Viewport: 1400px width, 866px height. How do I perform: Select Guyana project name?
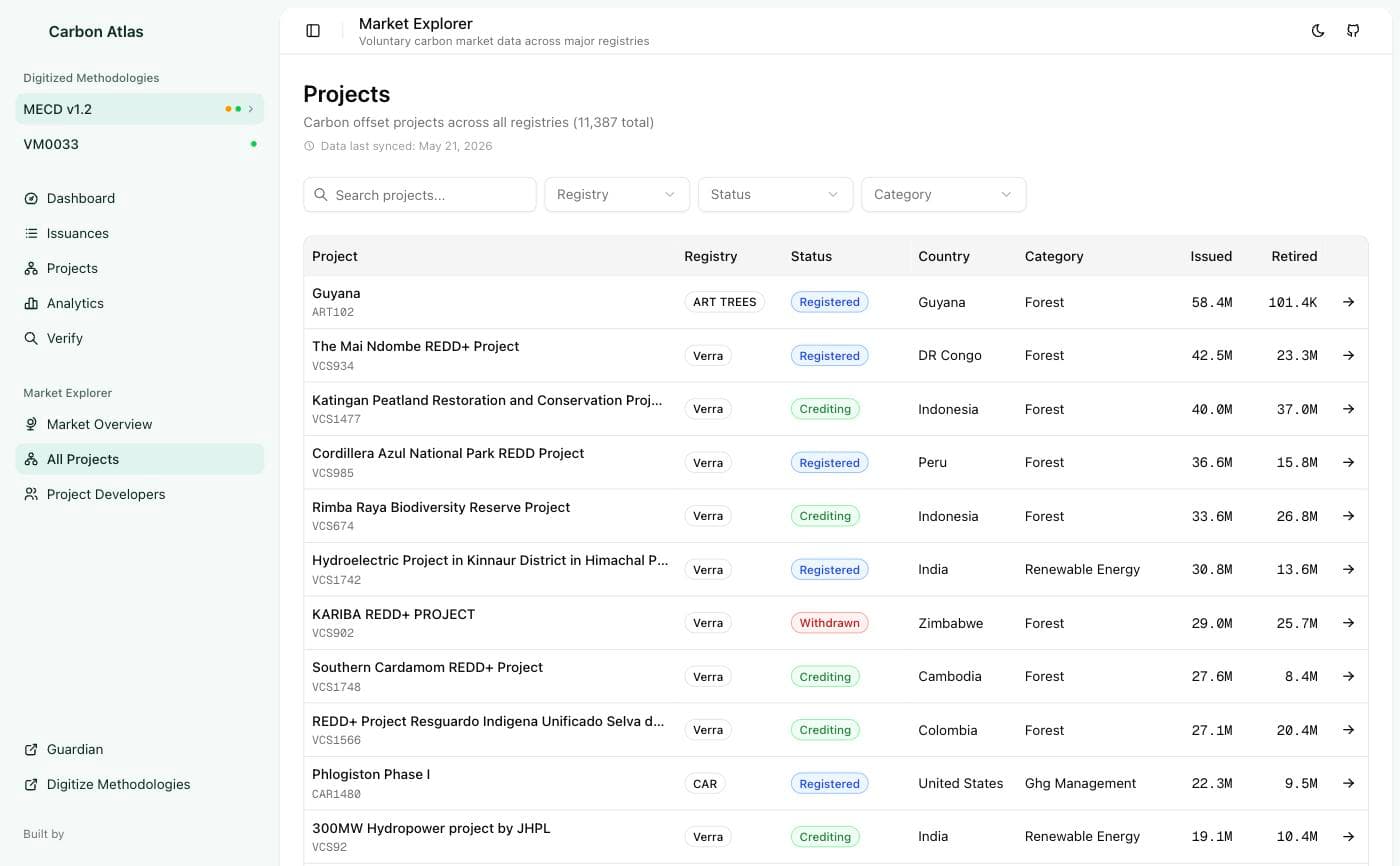point(336,293)
